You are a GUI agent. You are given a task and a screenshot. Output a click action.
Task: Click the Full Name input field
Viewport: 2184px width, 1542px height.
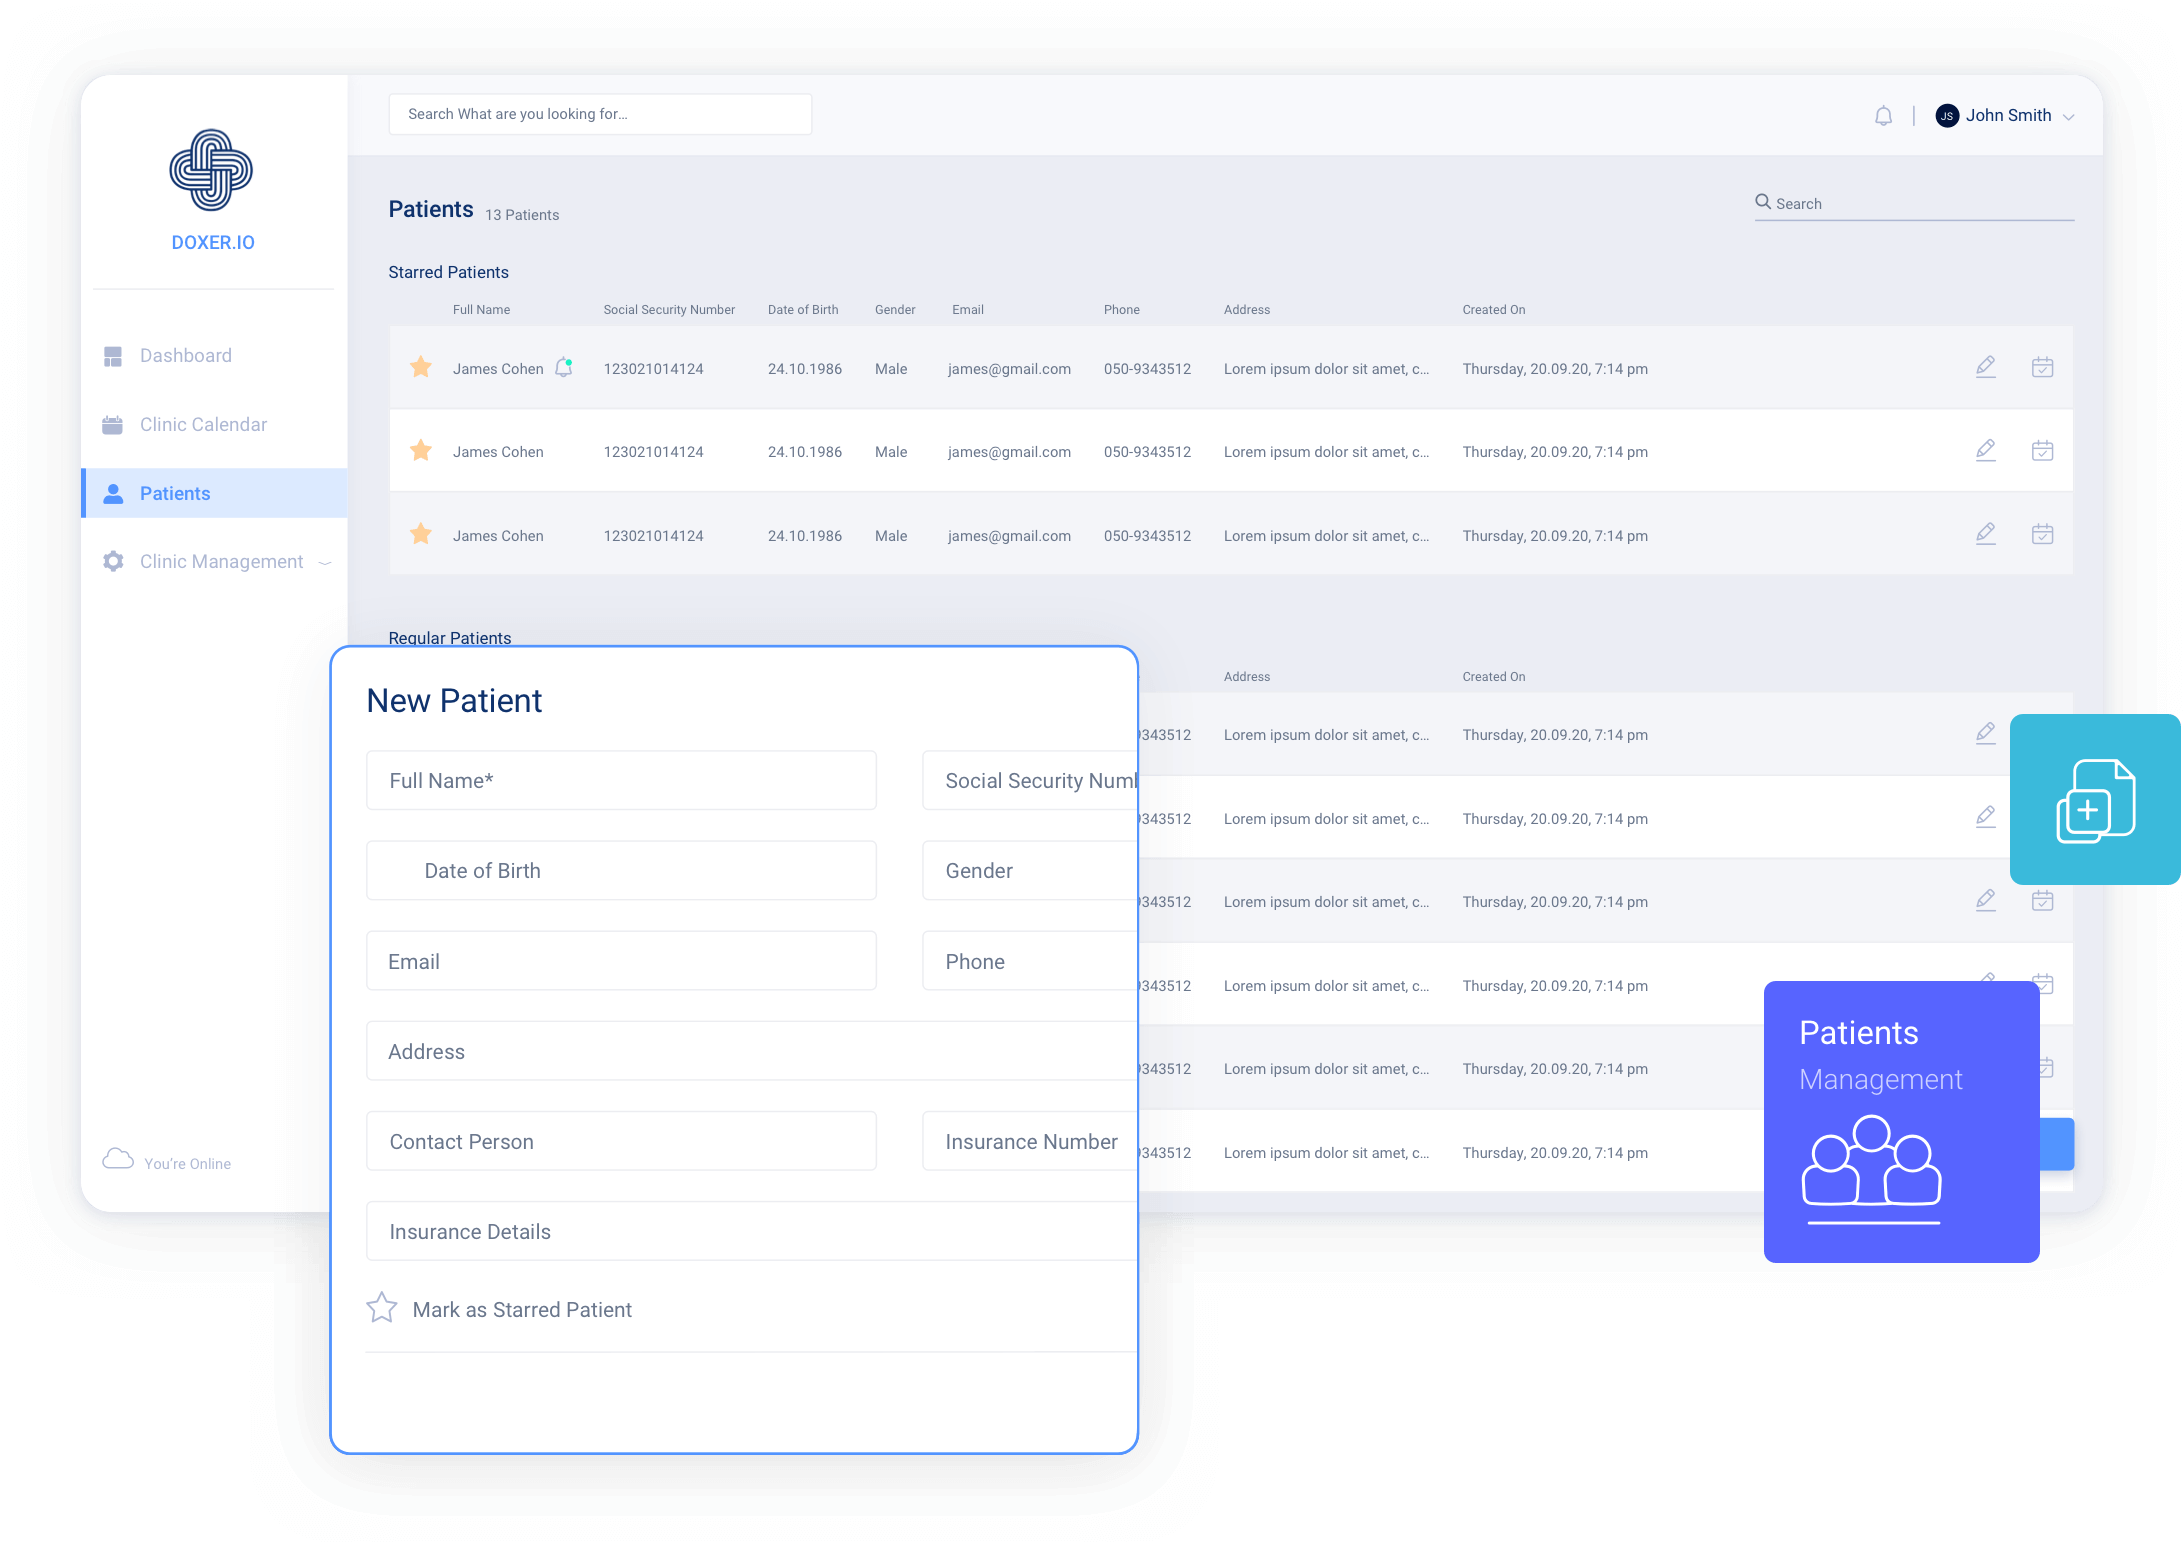[x=626, y=779]
